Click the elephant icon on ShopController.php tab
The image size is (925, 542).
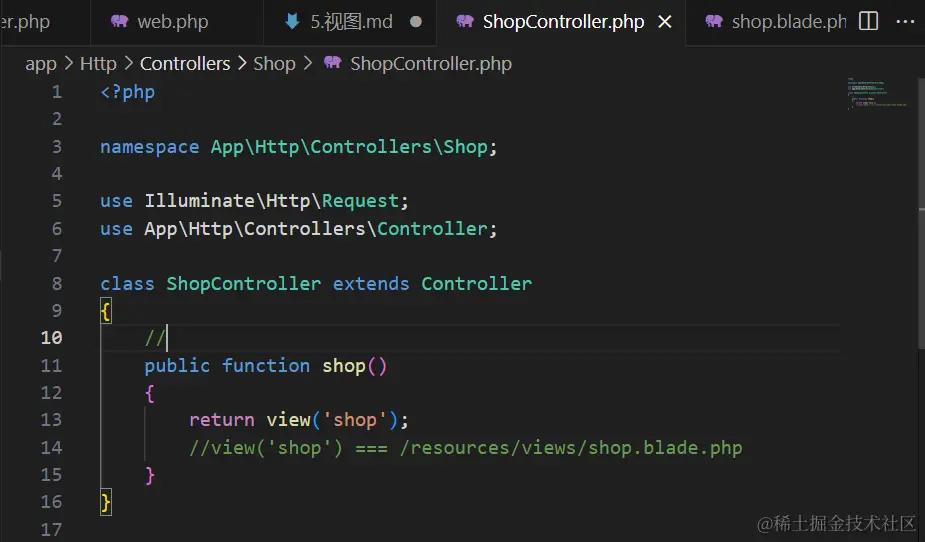[465, 21]
